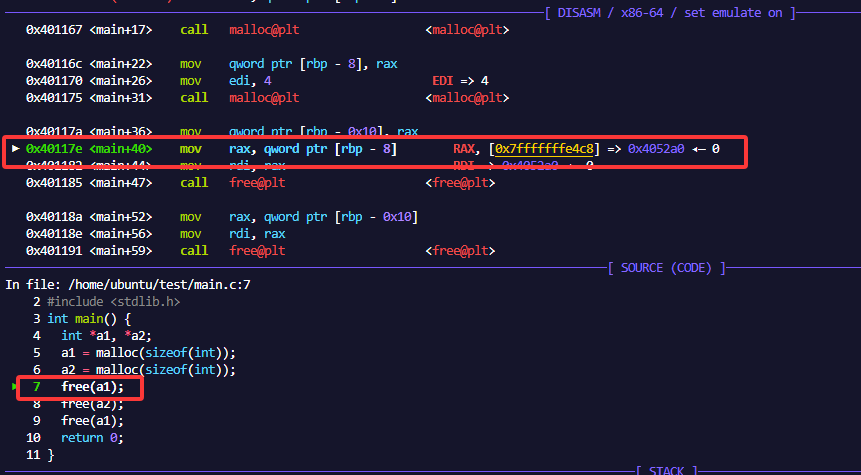Click the underlined address 0x7ffffffe4c8

click(x=546, y=149)
